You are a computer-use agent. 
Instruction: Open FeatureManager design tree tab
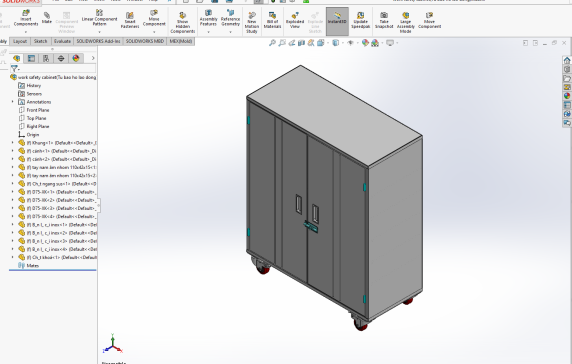(x=16, y=58)
